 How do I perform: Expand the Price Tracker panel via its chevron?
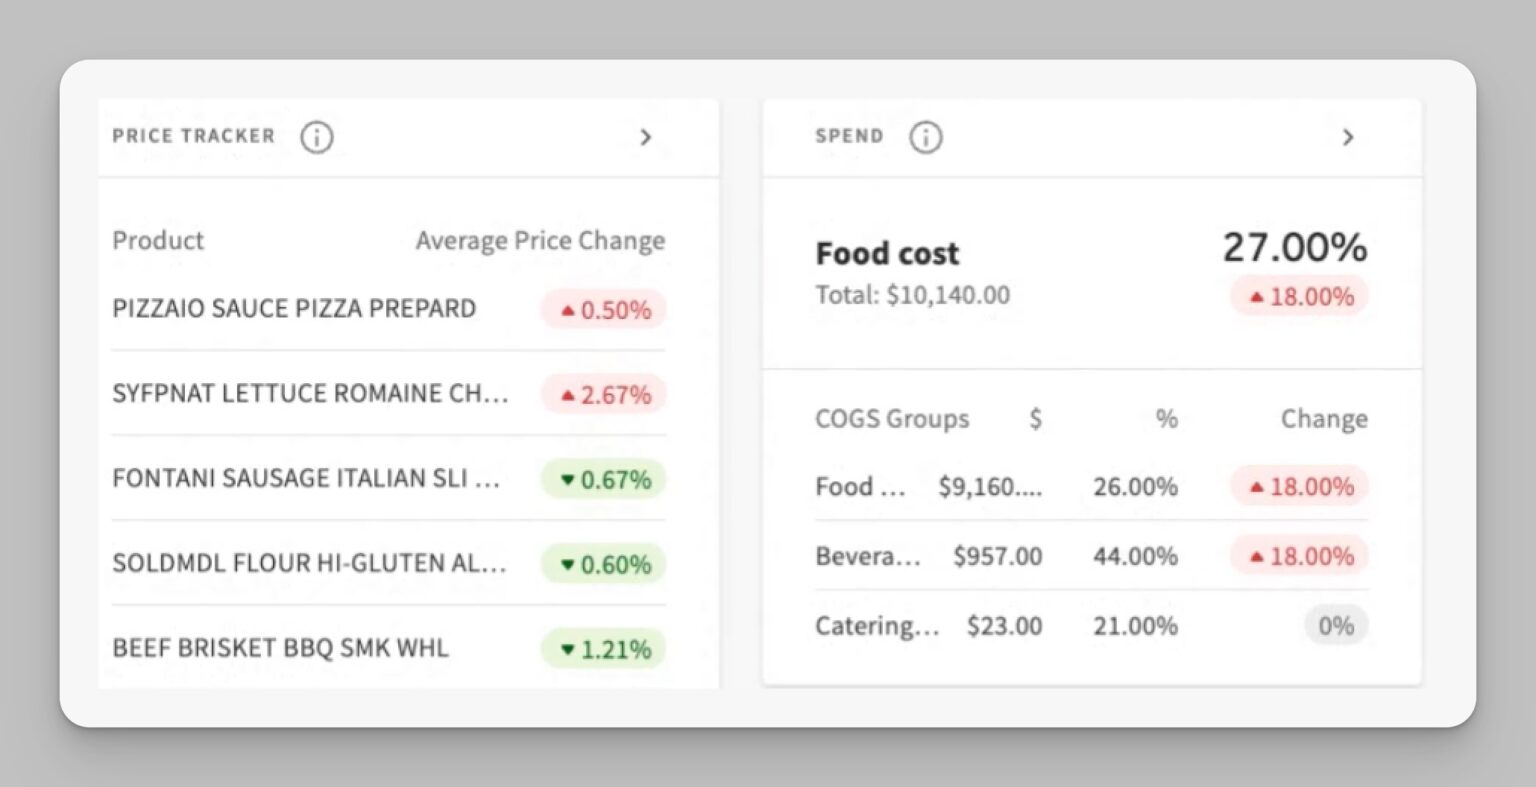pyautogui.click(x=646, y=137)
